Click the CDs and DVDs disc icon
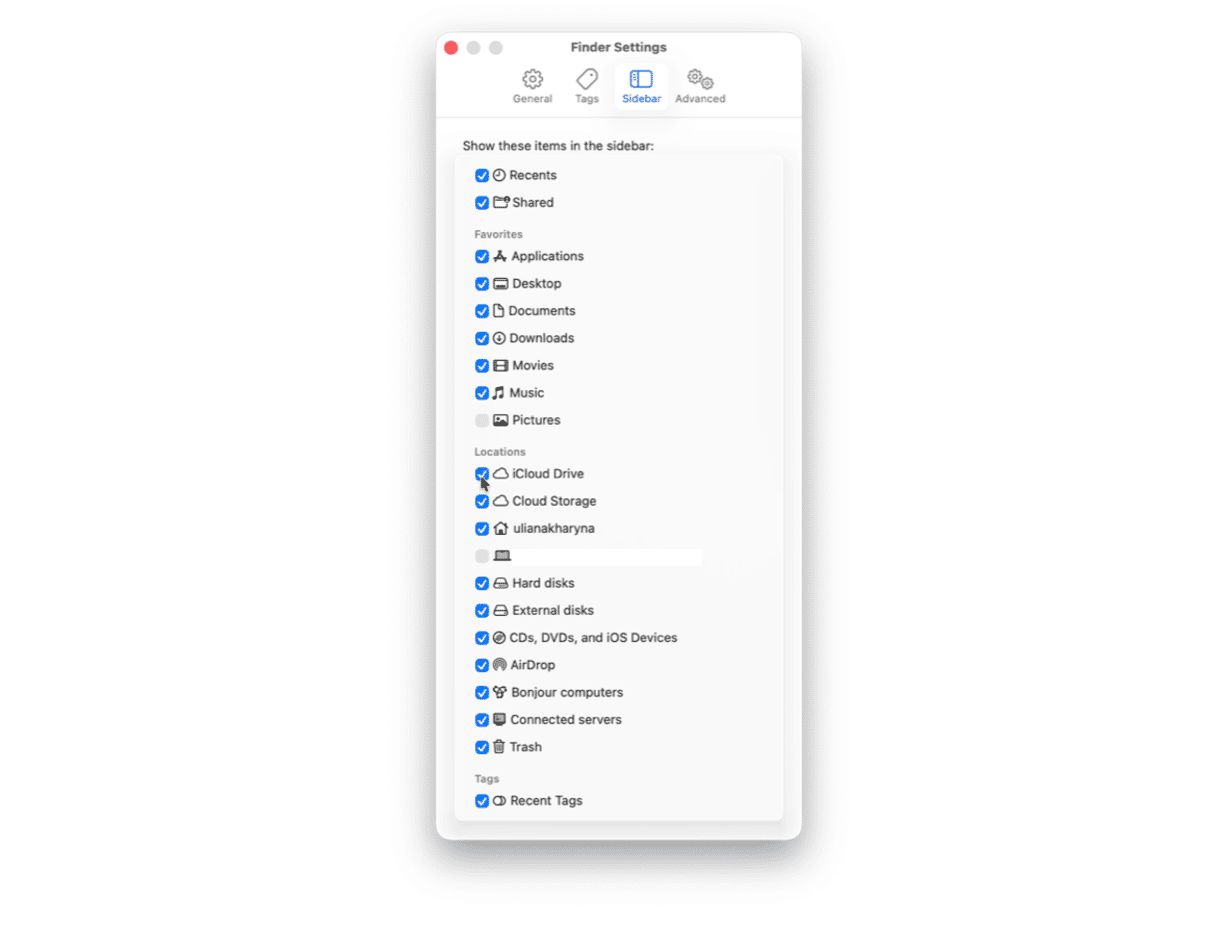The width and height of the screenshot is (1215, 949). point(499,638)
